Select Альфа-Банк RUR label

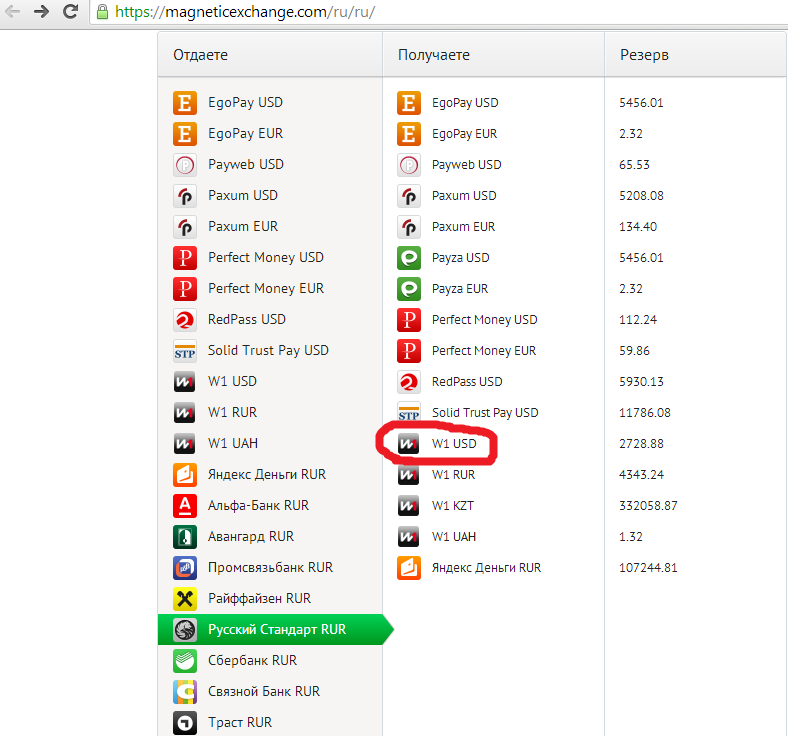[259, 505]
